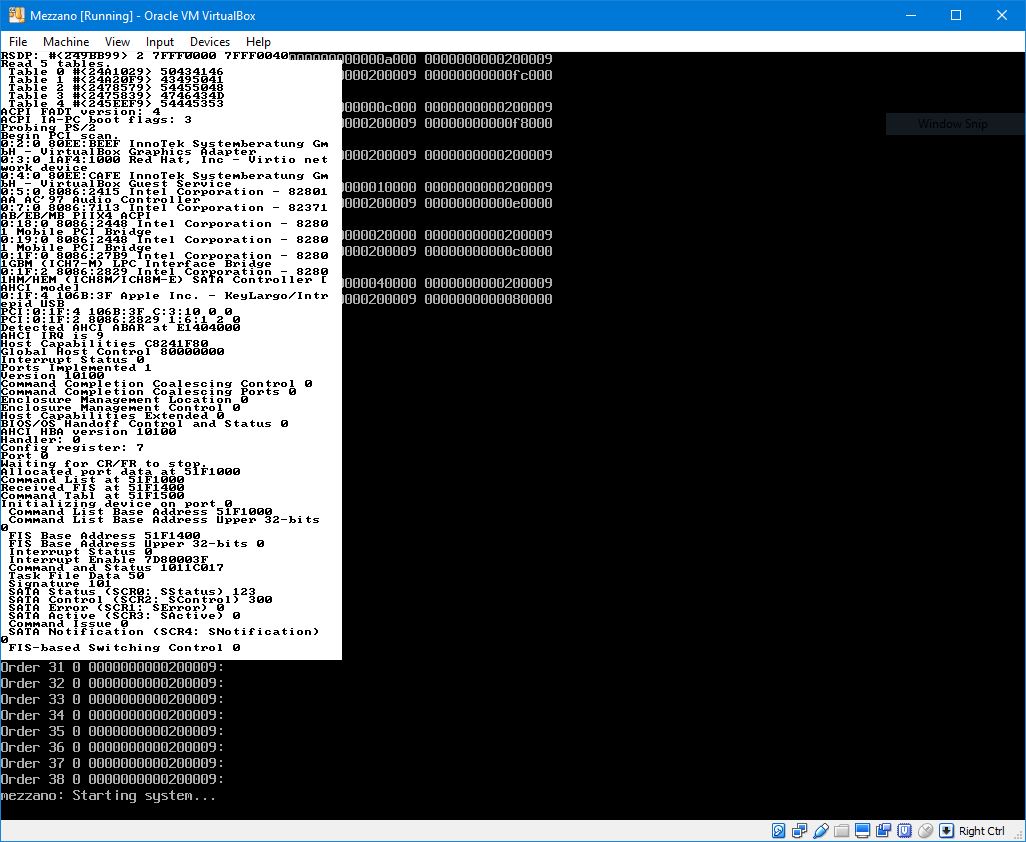Click the 'Signature 101' line
Viewport: 1026px width, 842px height.
click(x=60, y=584)
